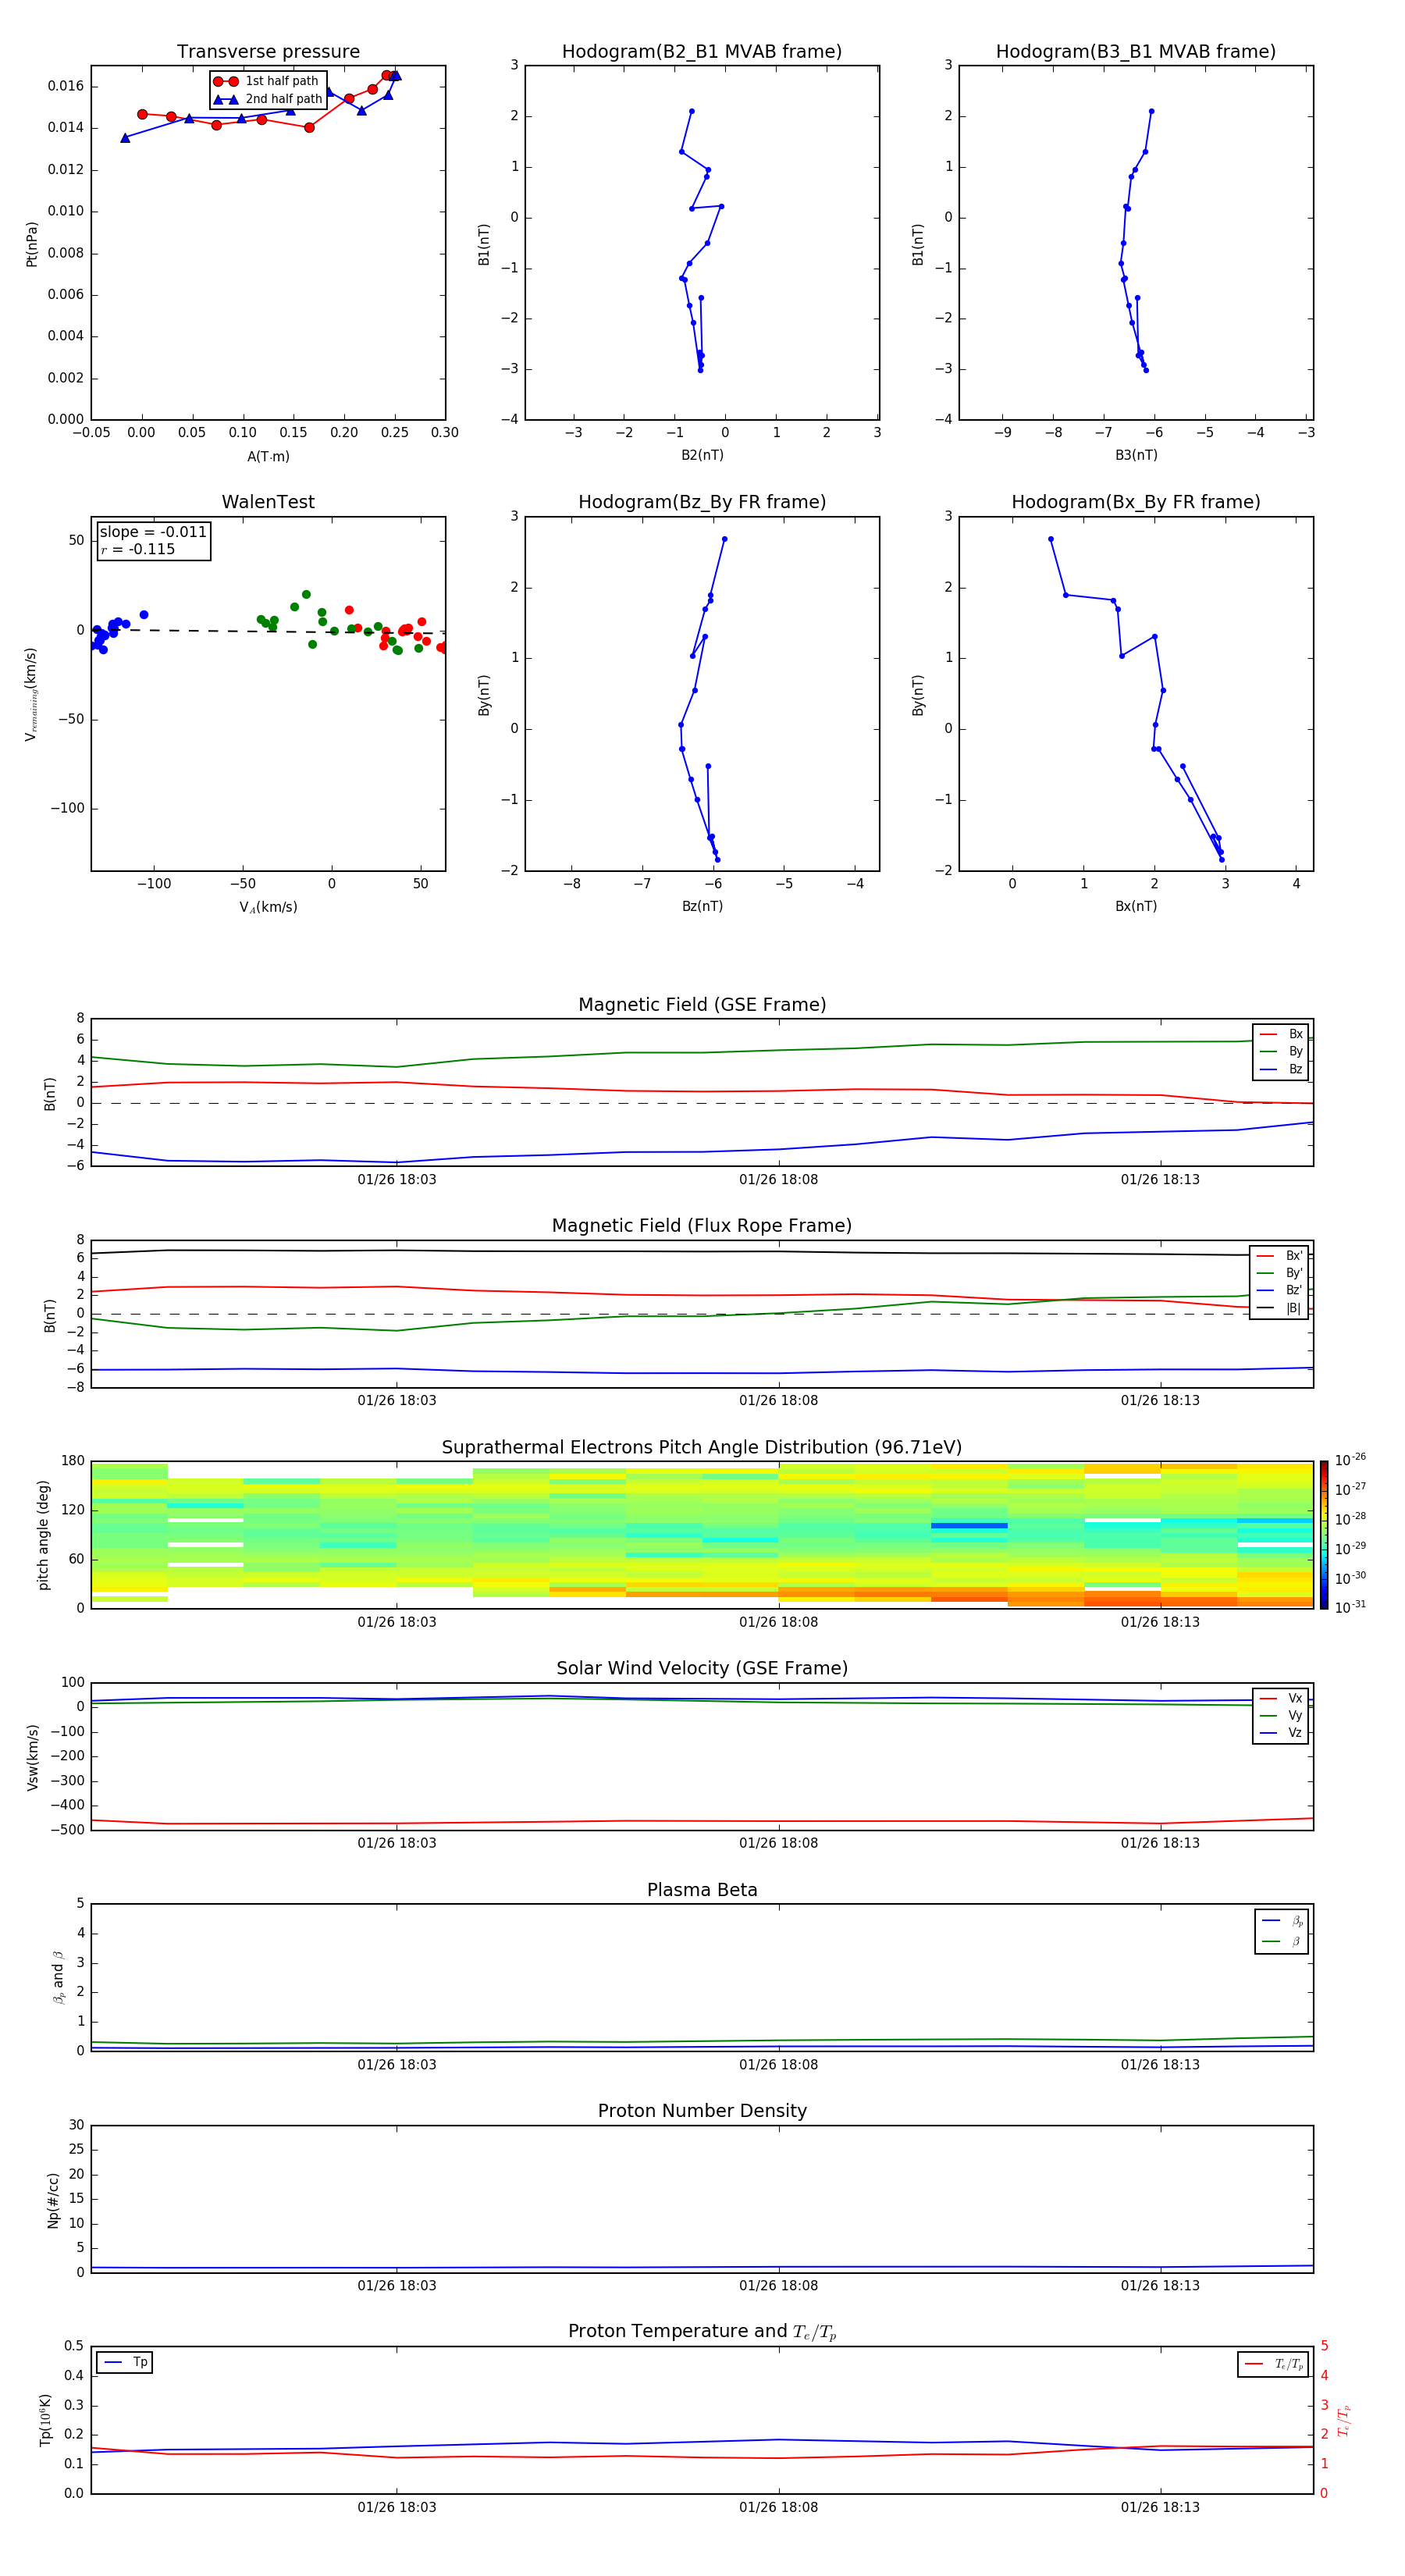The height and width of the screenshot is (2576, 1405).
Task: Click the "VA(km/s)" axis label under WalenTest
Action: 268,907
